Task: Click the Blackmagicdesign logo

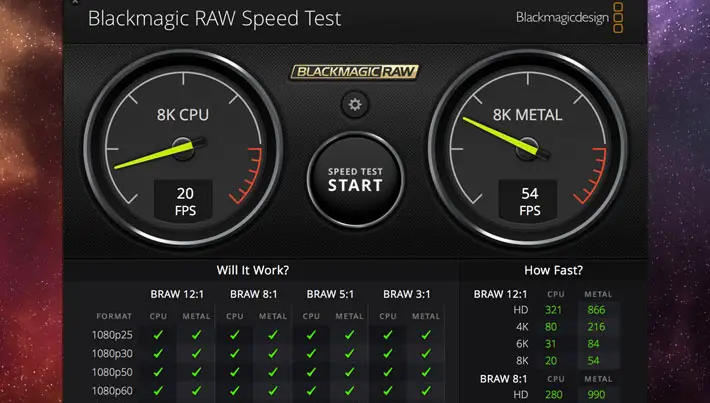Action: (x=570, y=18)
